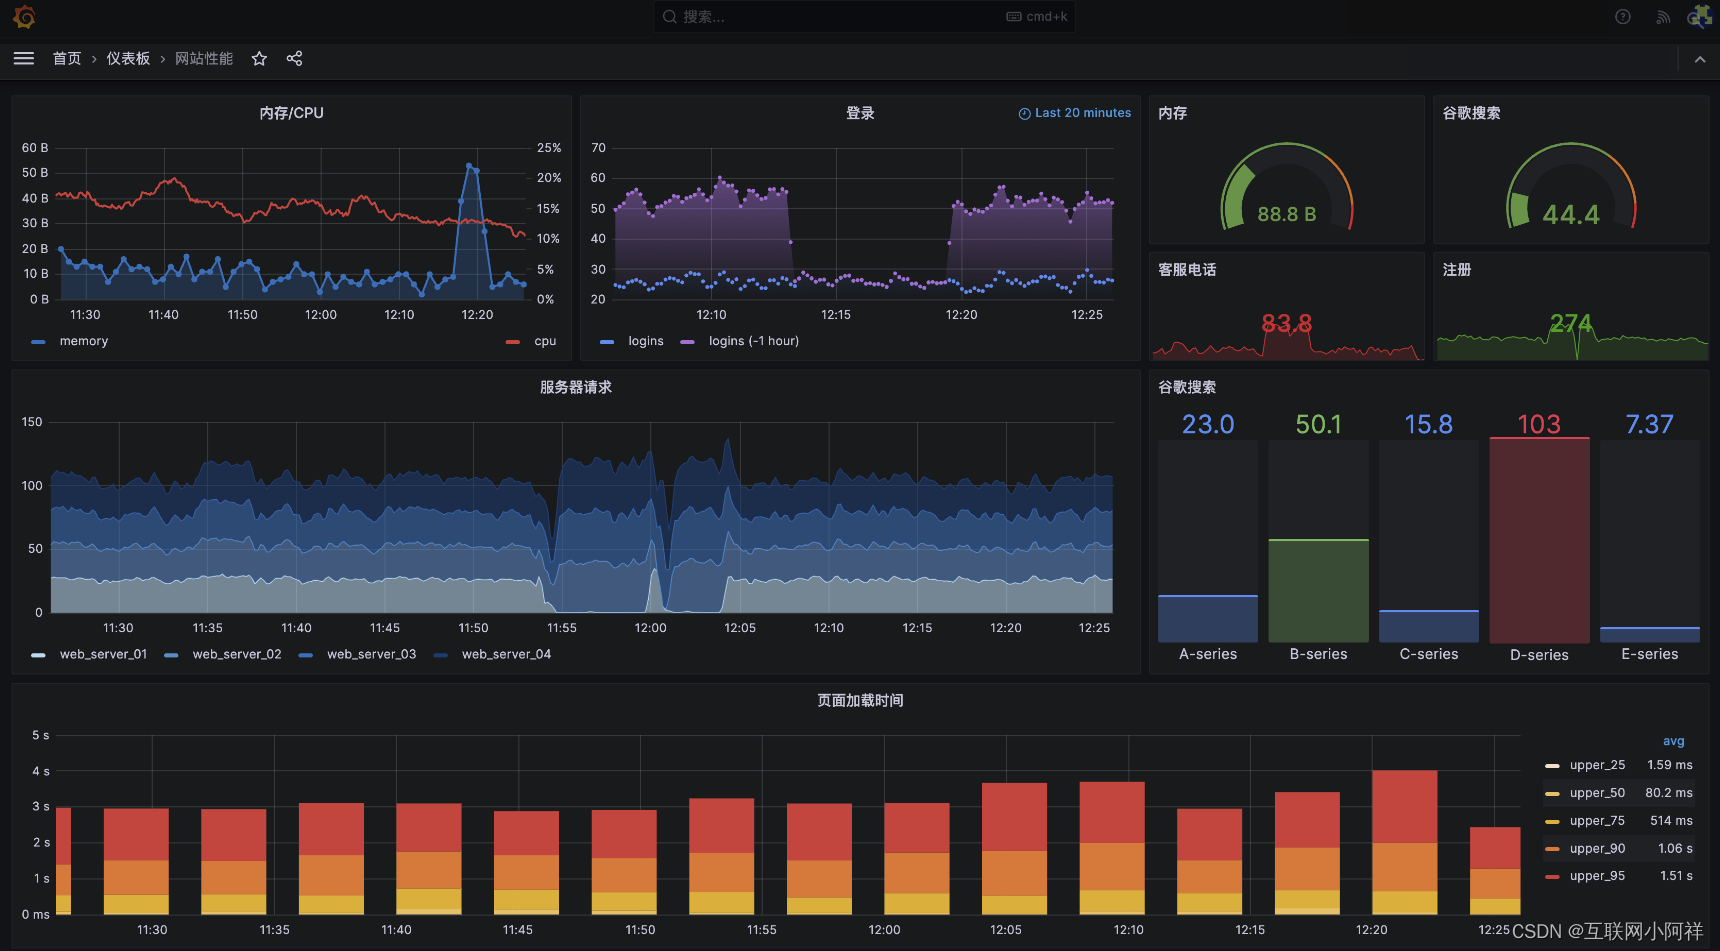
Task: Open the 页面加载时间 panel title menu
Action: (860, 700)
